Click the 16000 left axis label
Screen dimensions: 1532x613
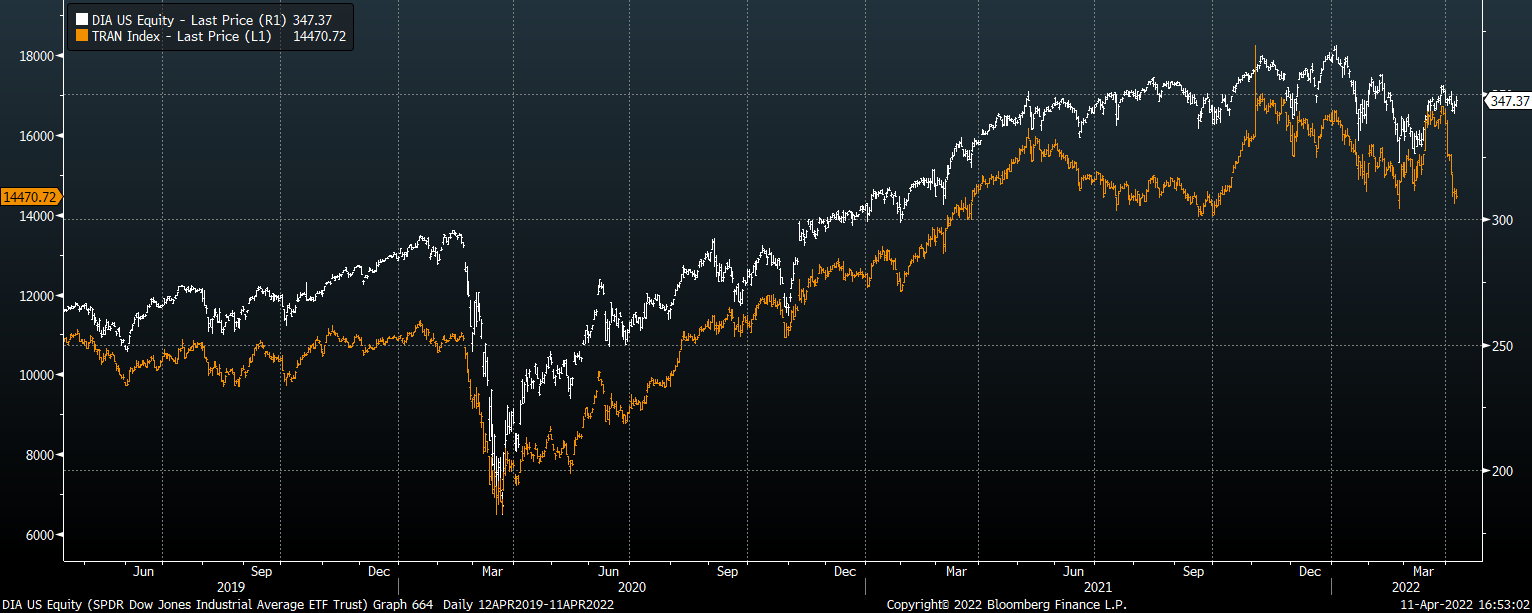pos(35,136)
